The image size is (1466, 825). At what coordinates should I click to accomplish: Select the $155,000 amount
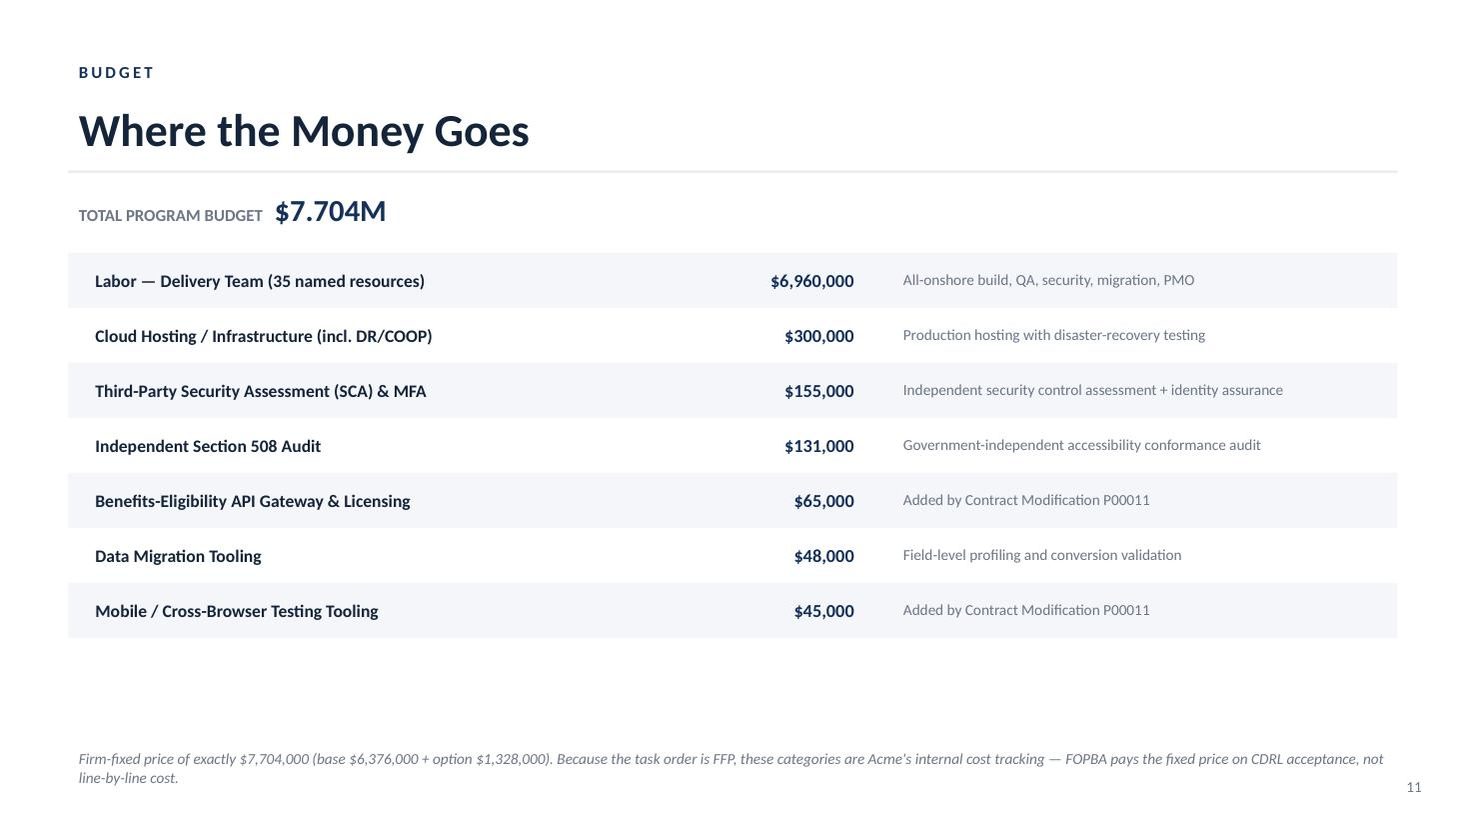coord(819,392)
